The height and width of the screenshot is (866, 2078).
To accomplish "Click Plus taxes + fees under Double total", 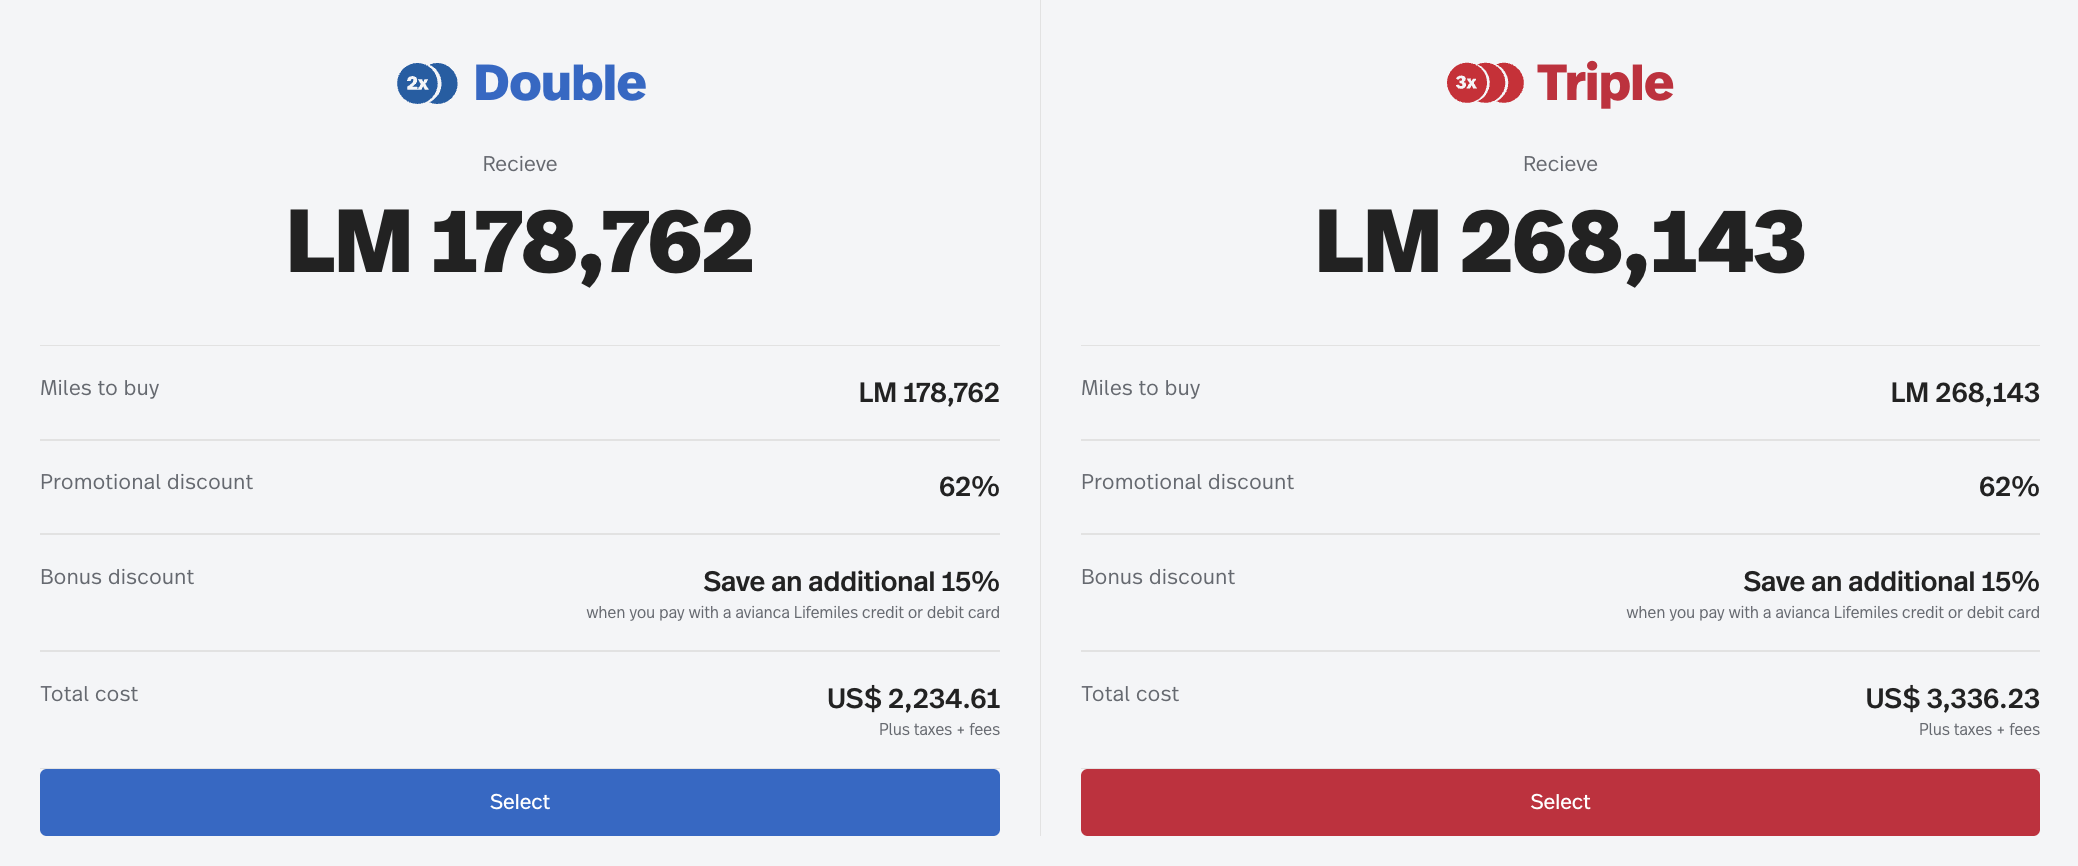I will [x=939, y=730].
